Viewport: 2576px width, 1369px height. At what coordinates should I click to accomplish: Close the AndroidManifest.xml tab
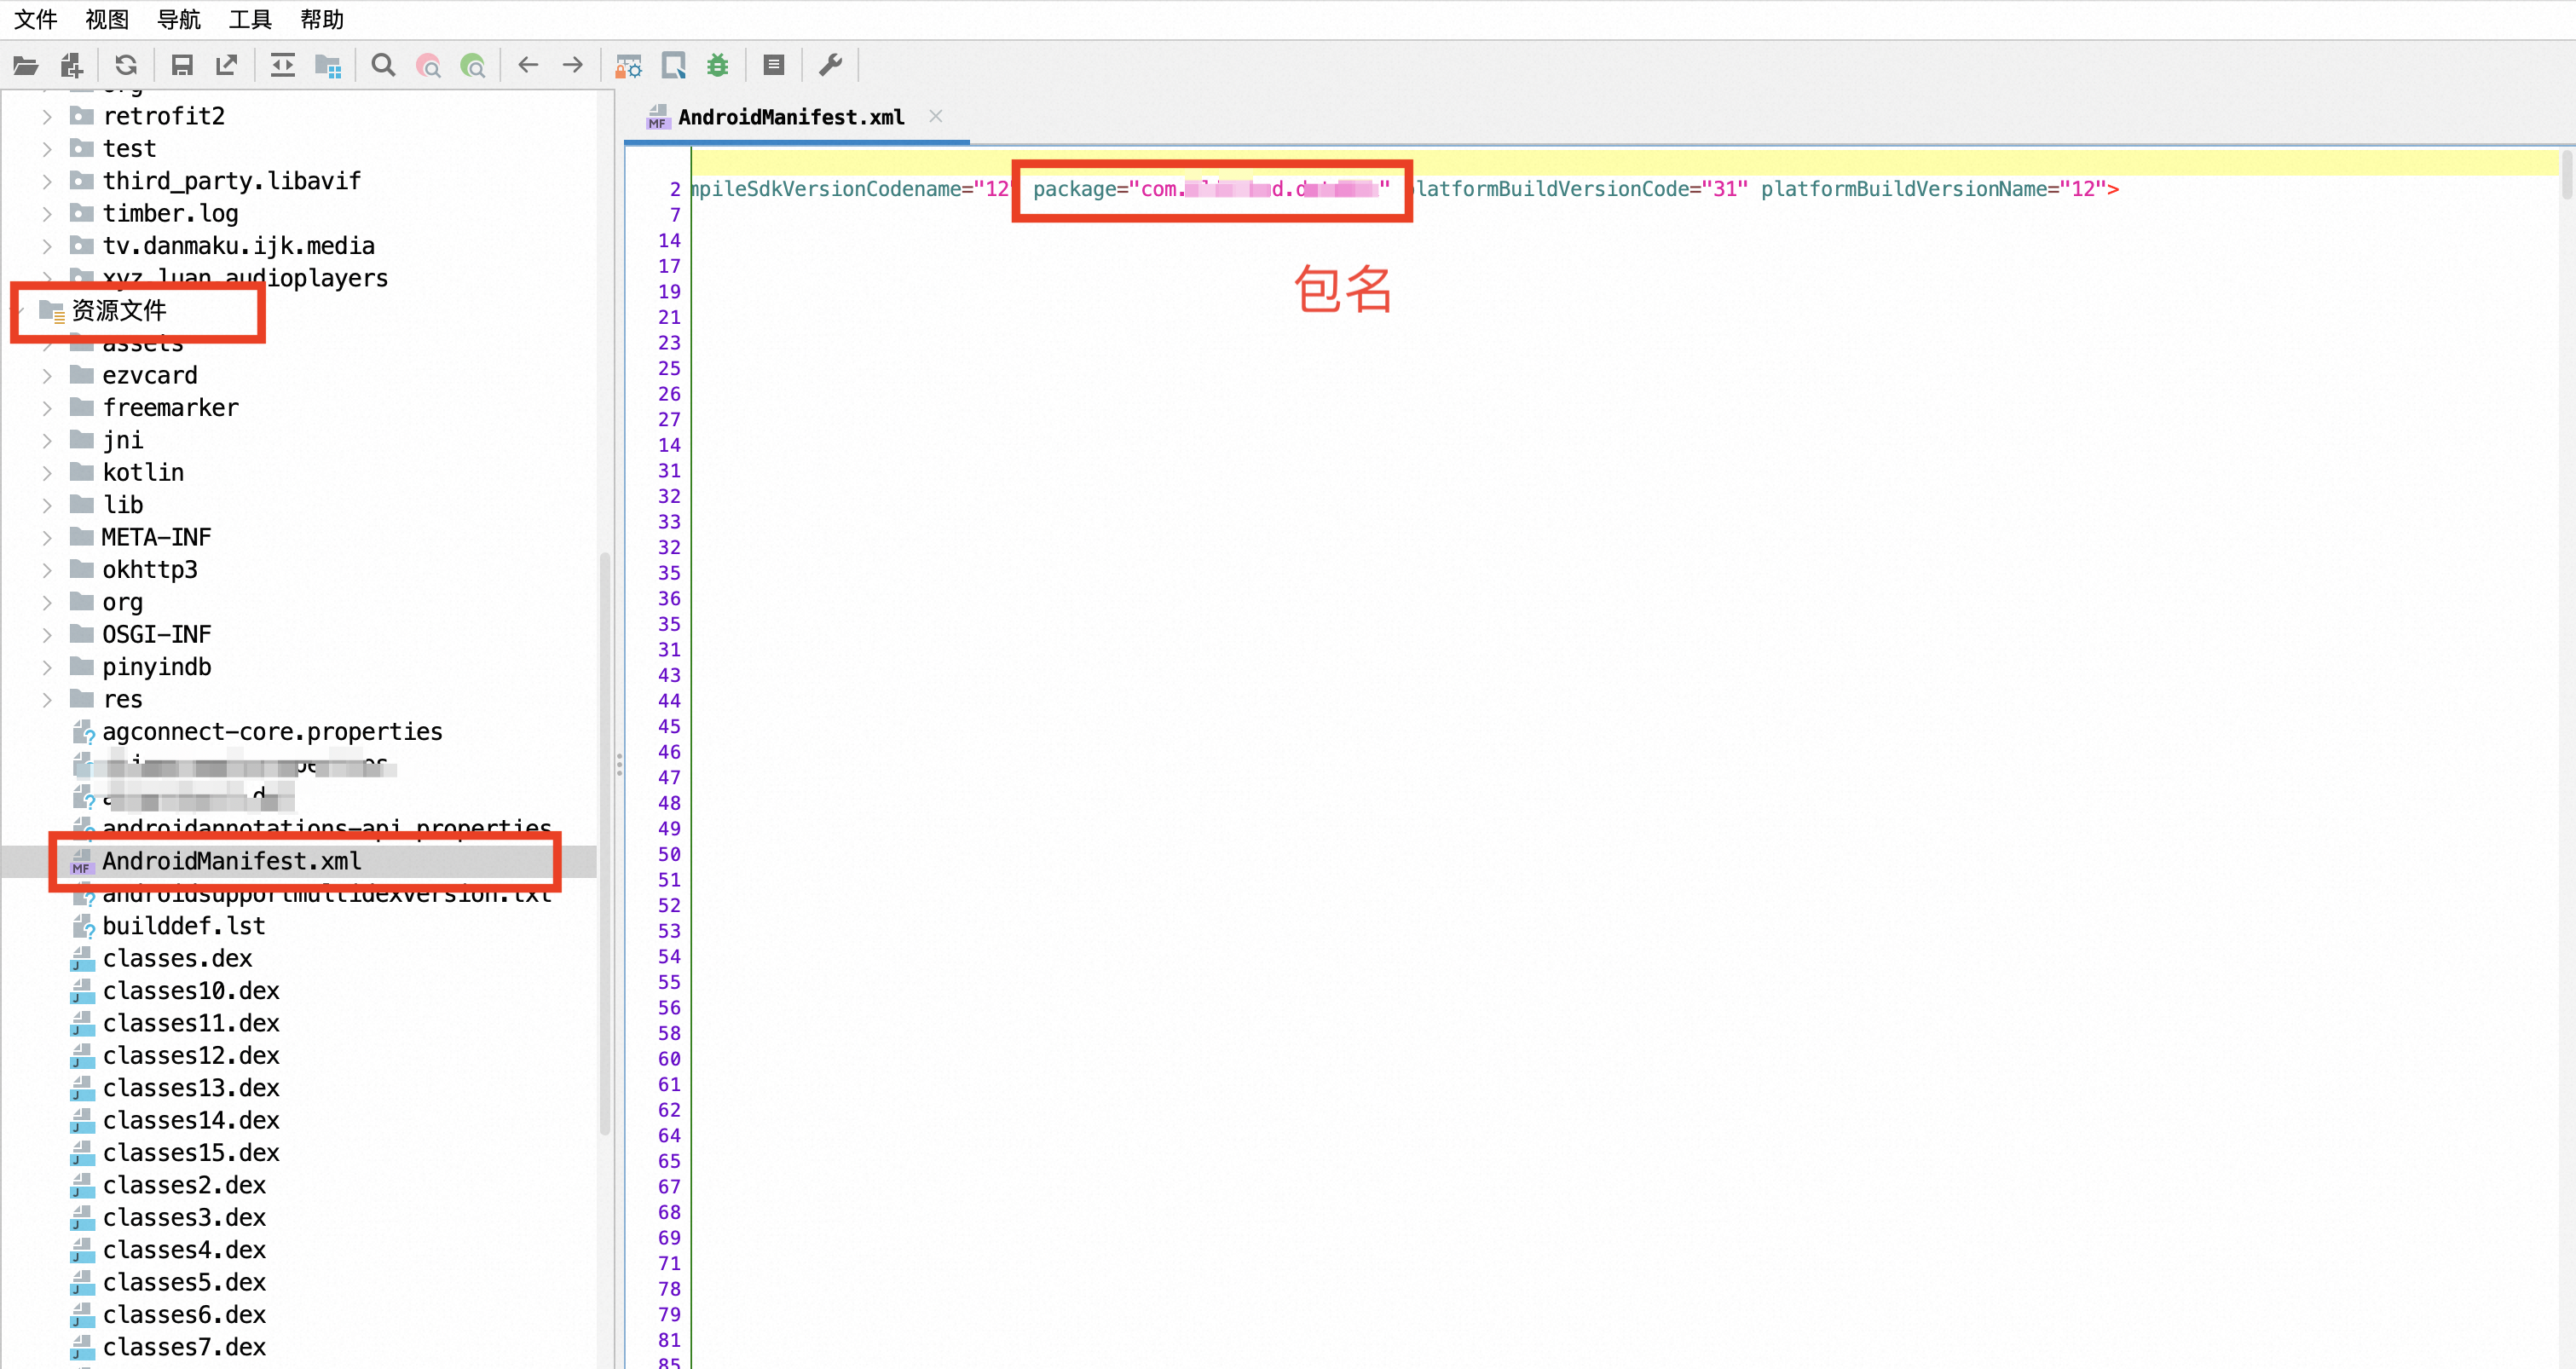point(935,116)
